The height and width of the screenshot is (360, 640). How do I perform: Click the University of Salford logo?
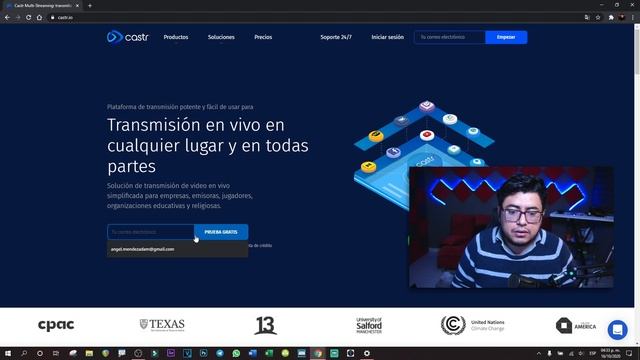[369, 325]
